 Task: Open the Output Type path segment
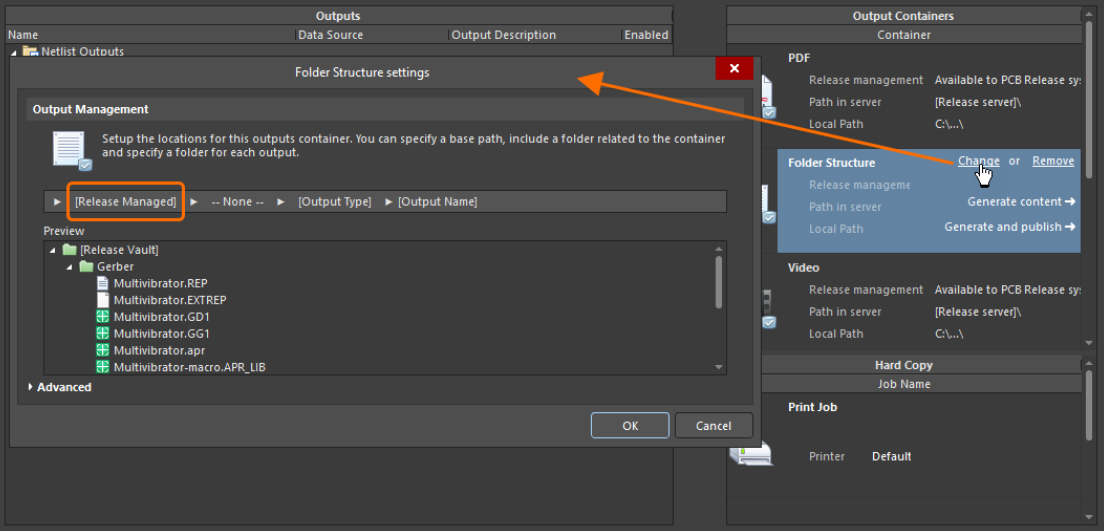tap(334, 202)
